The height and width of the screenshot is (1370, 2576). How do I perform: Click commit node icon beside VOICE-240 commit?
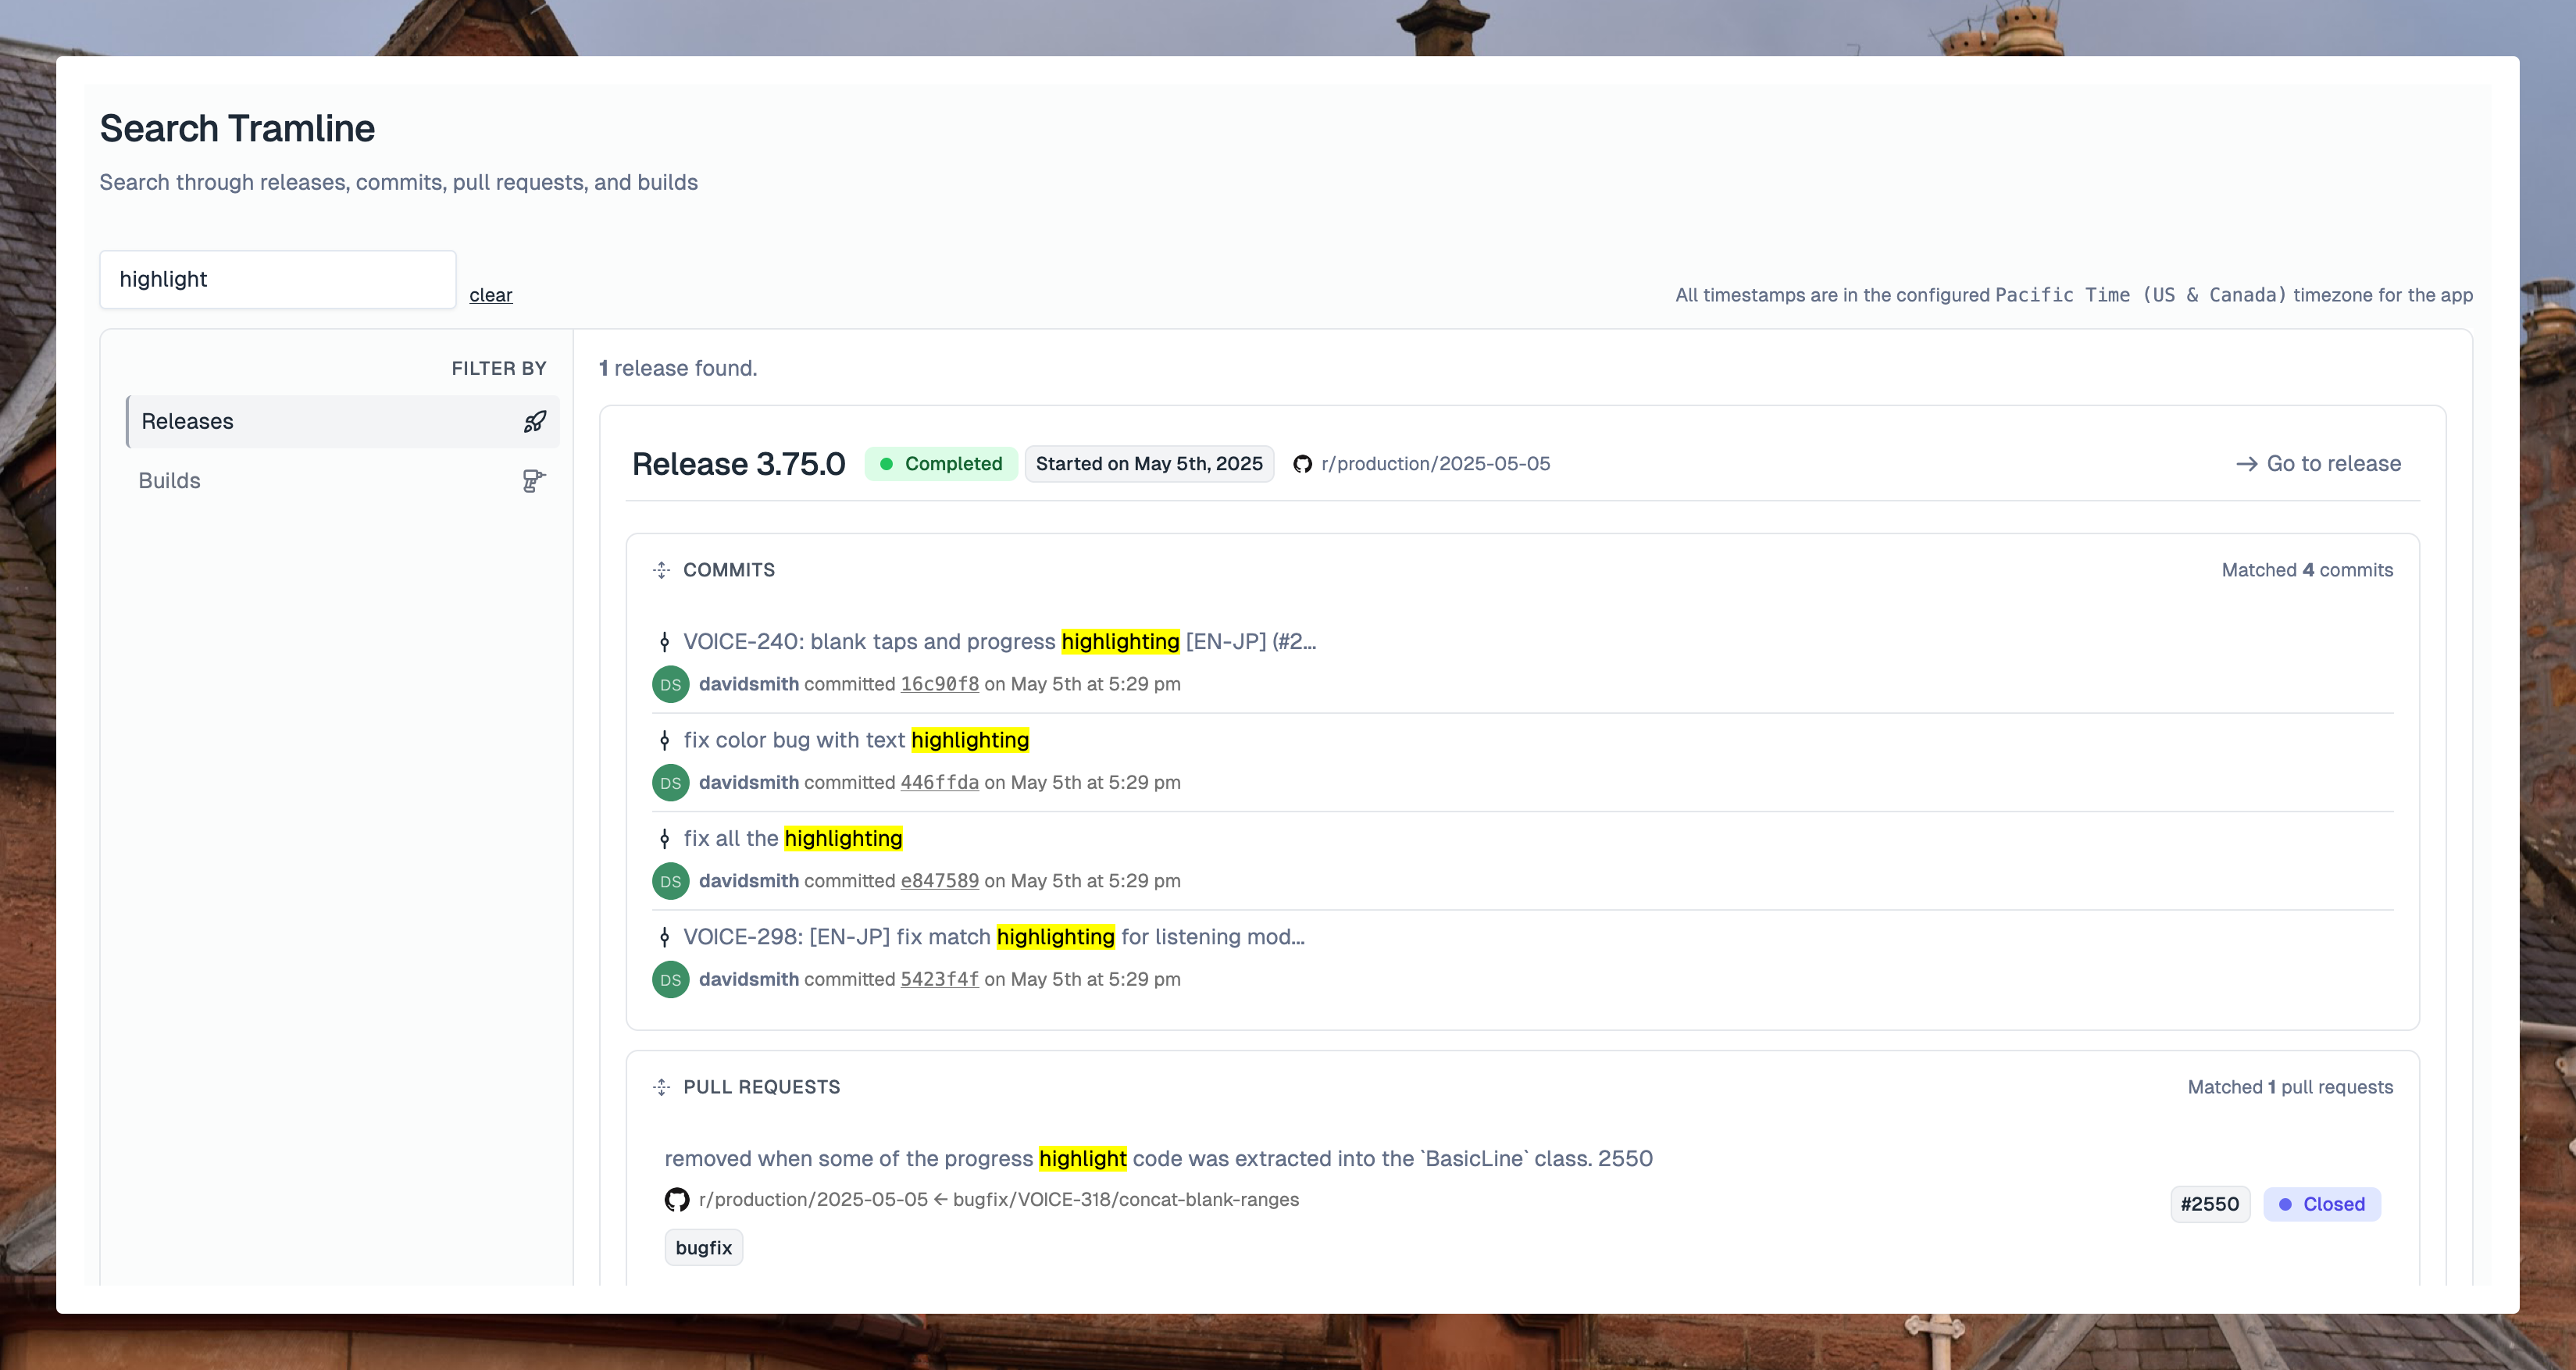664,642
